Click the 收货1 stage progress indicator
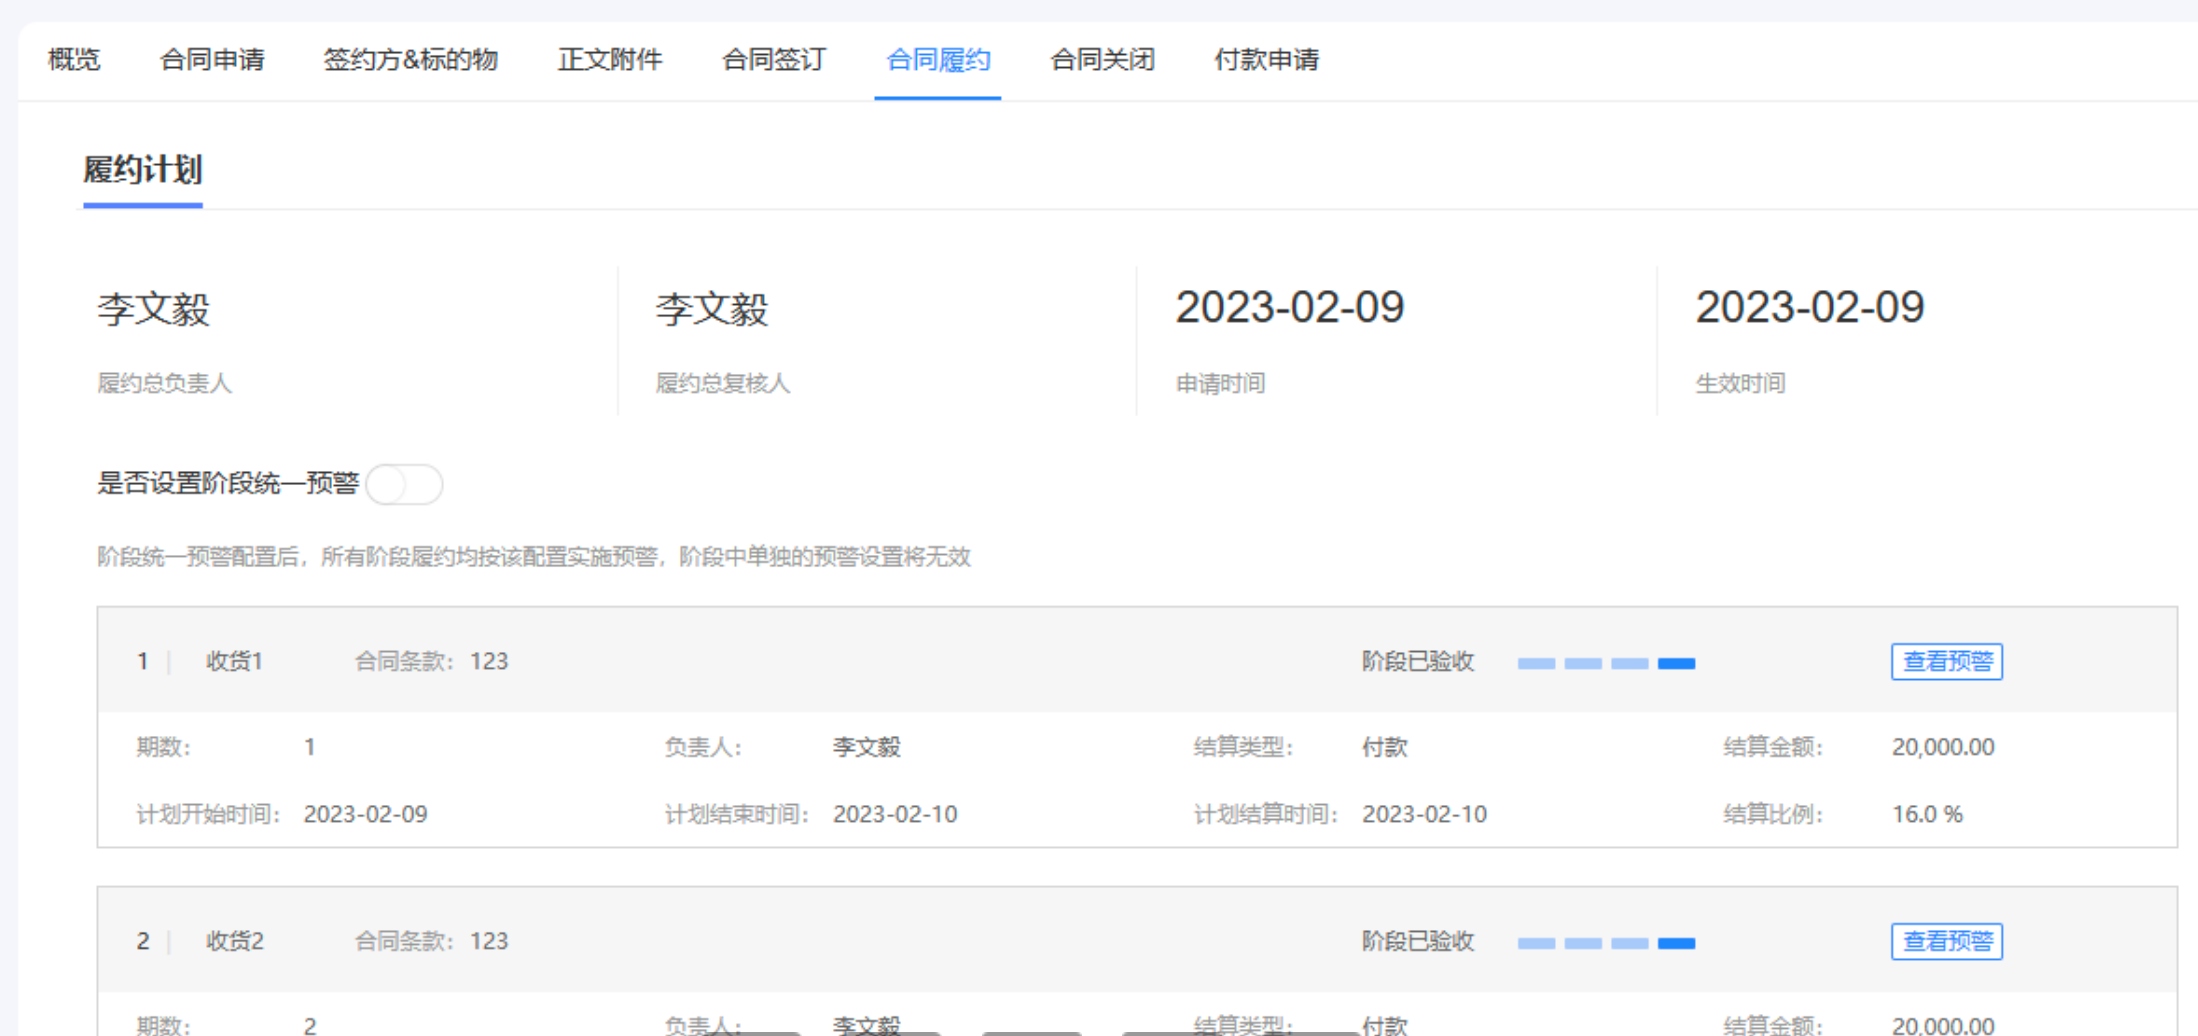The width and height of the screenshot is (2198, 1036). click(1606, 664)
